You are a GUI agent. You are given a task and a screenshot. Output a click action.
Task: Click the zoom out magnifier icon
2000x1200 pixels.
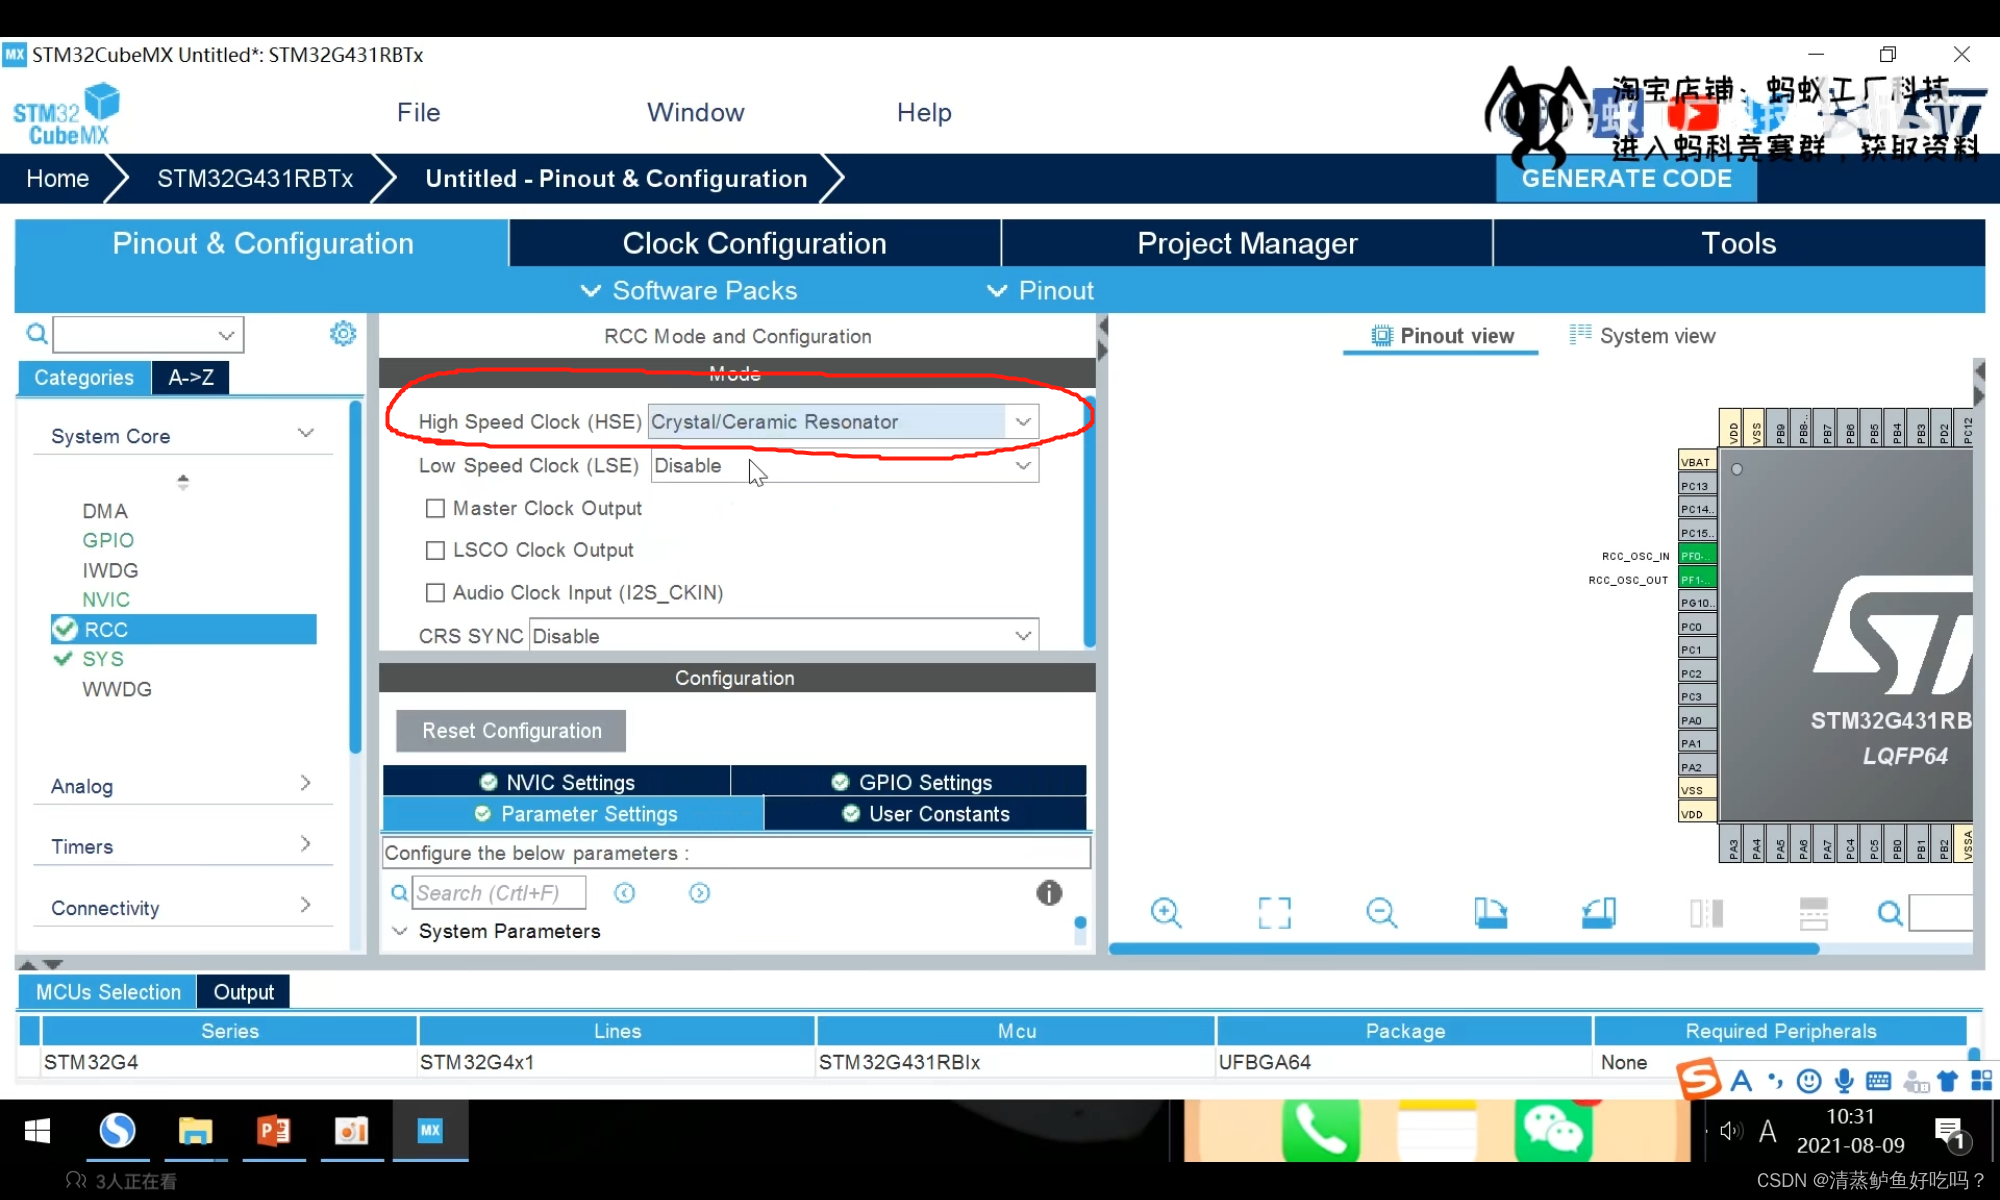[1381, 912]
